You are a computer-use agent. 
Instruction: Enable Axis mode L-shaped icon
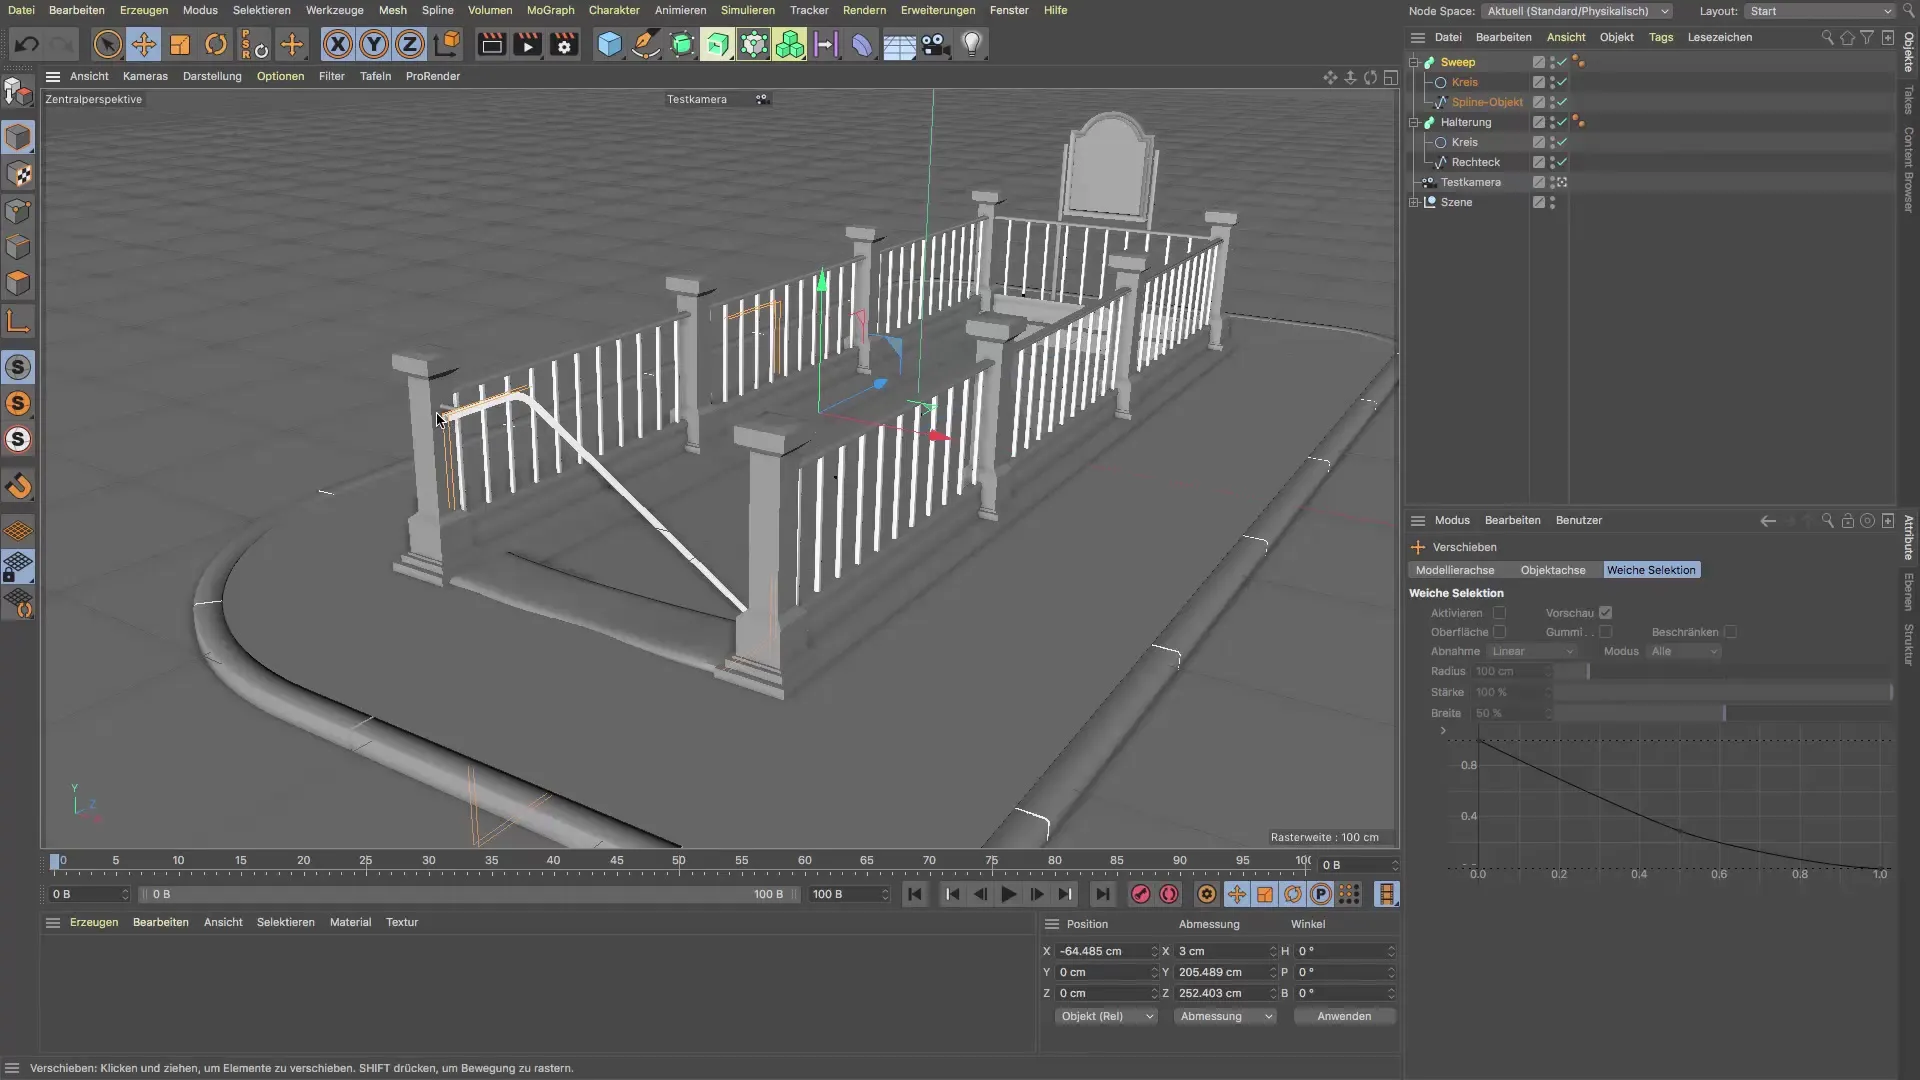(x=18, y=321)
